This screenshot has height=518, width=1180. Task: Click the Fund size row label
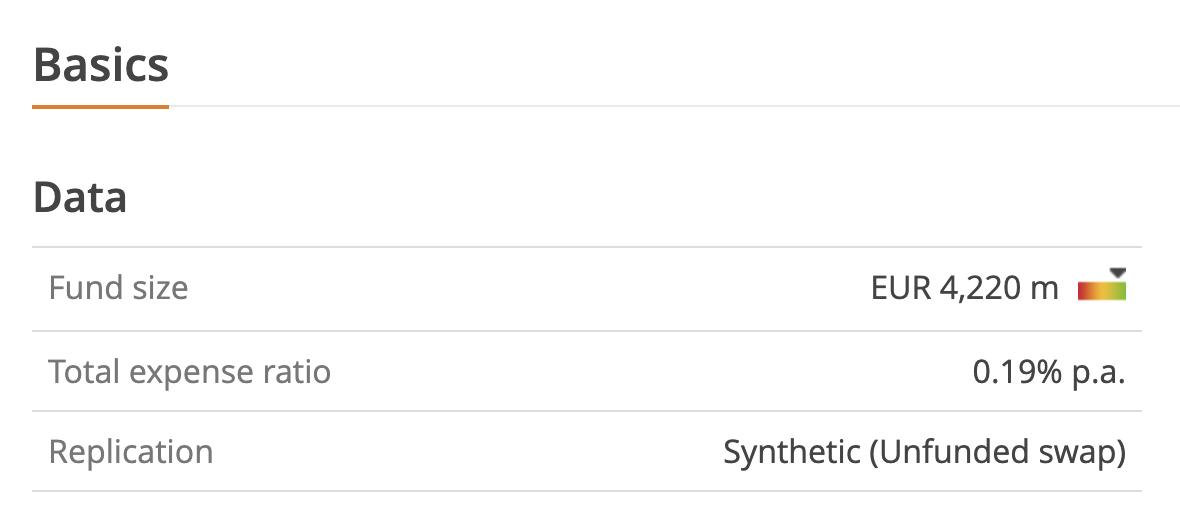click(118, 289)
